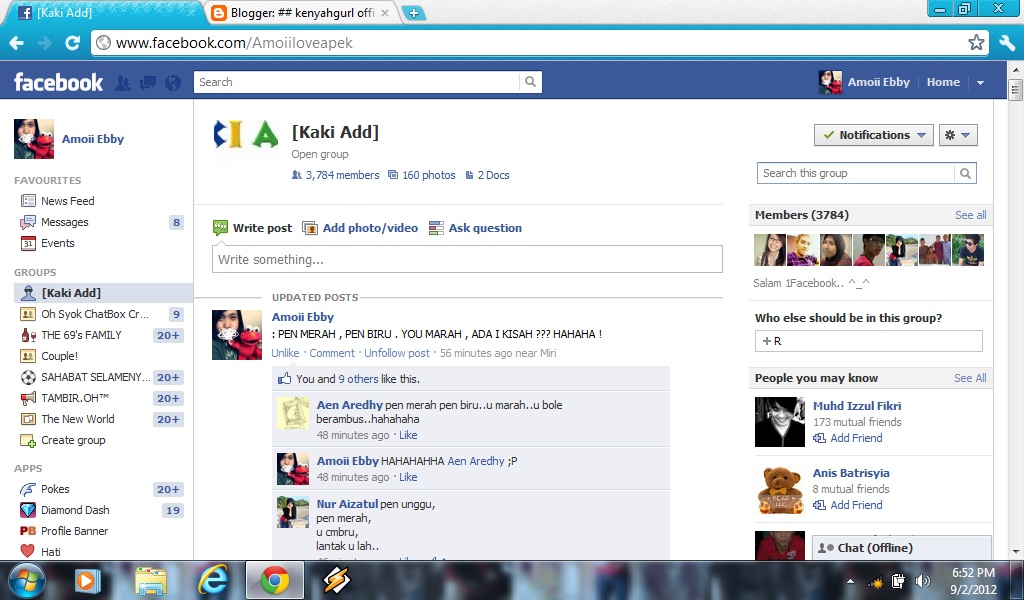Select [Kaki Add] group in sidebar
The width and height of the screenshot is (1024, 600).
click(103, 292)
